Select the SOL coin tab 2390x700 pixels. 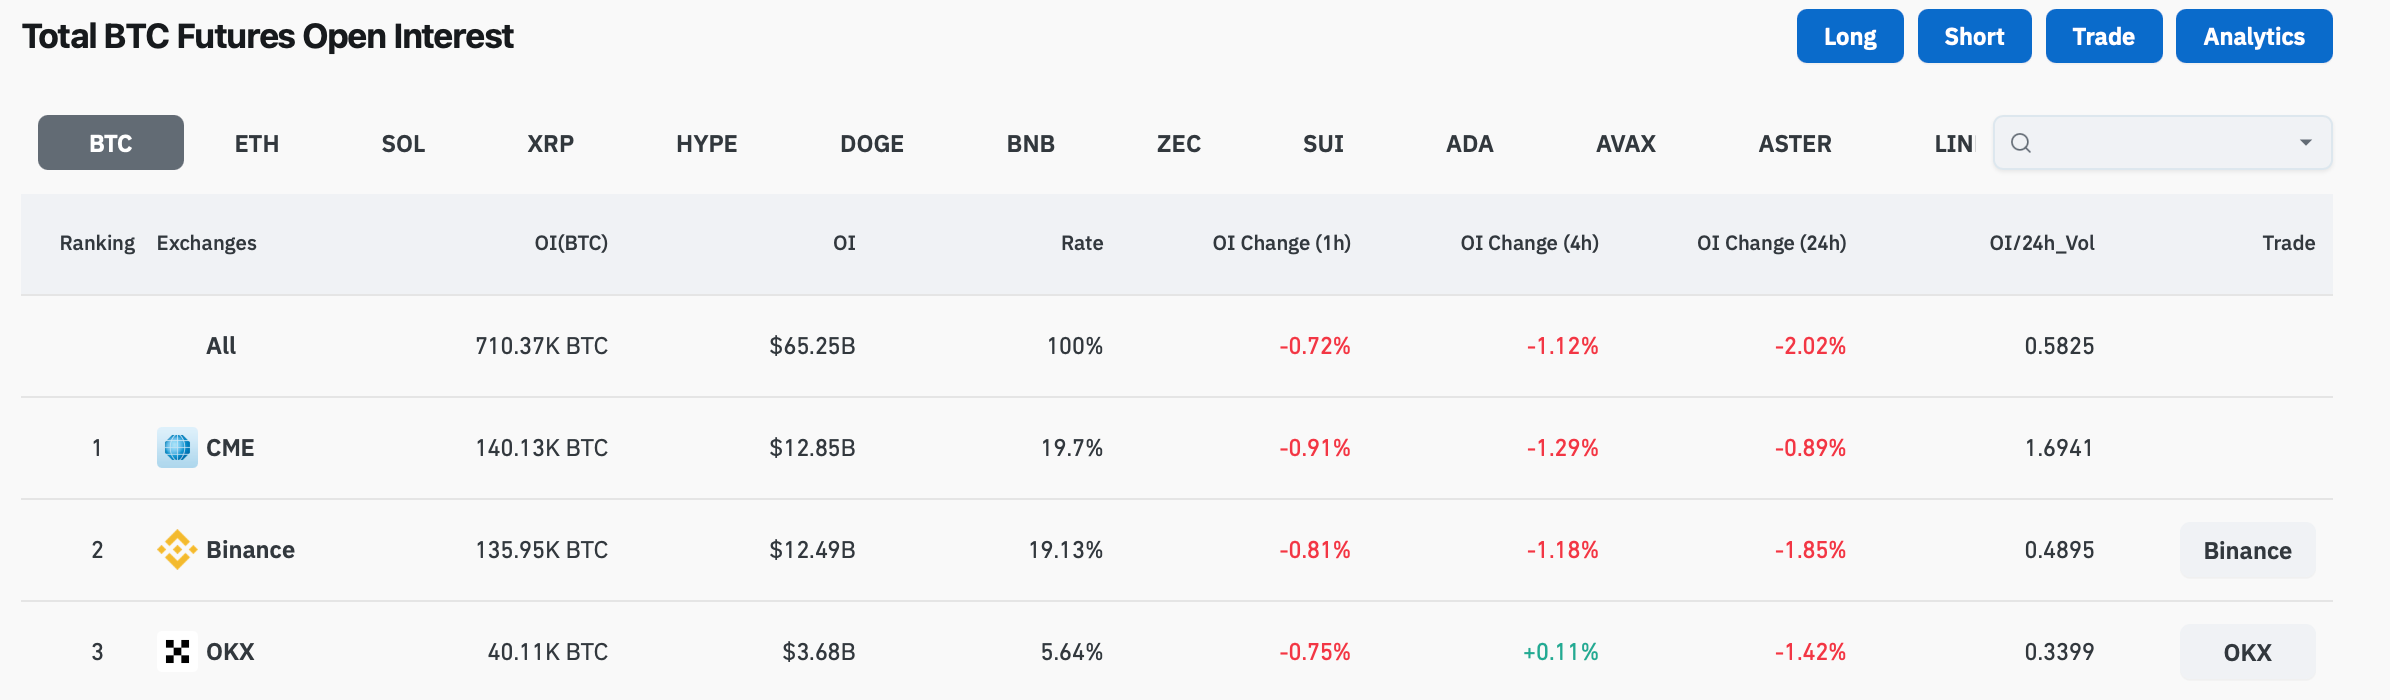point(403,143)
